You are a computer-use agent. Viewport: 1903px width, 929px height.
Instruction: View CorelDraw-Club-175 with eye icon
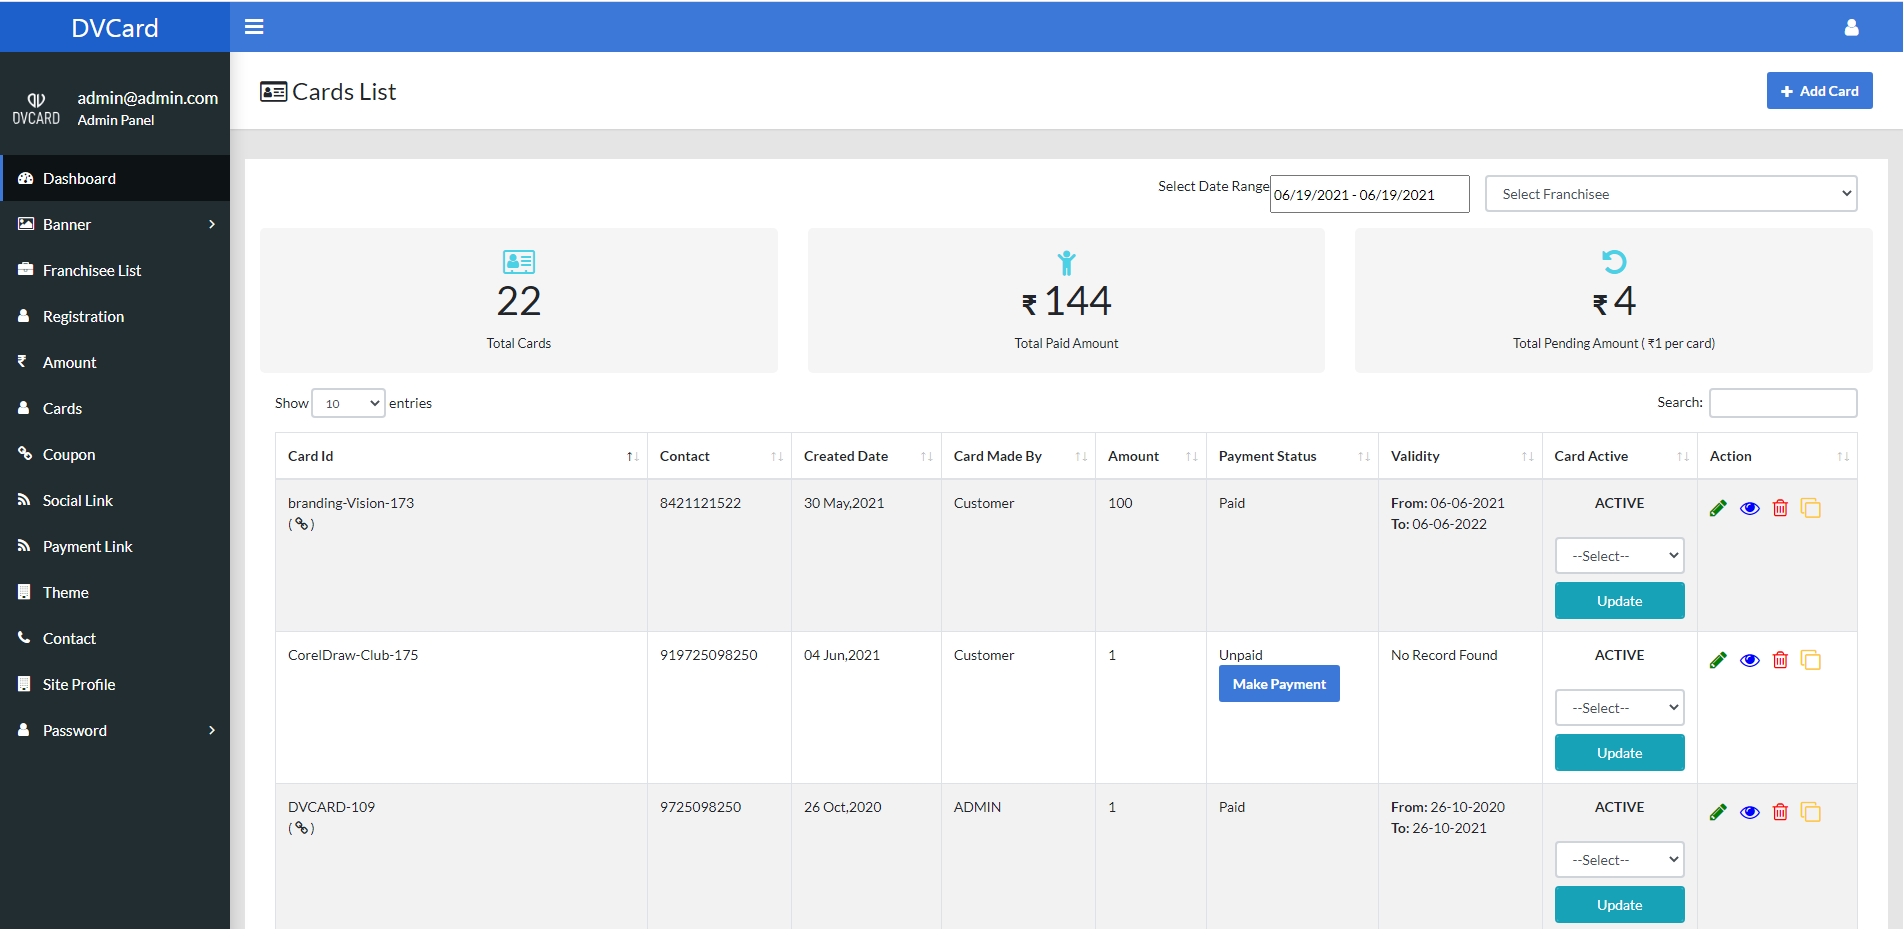point(1749,660)
